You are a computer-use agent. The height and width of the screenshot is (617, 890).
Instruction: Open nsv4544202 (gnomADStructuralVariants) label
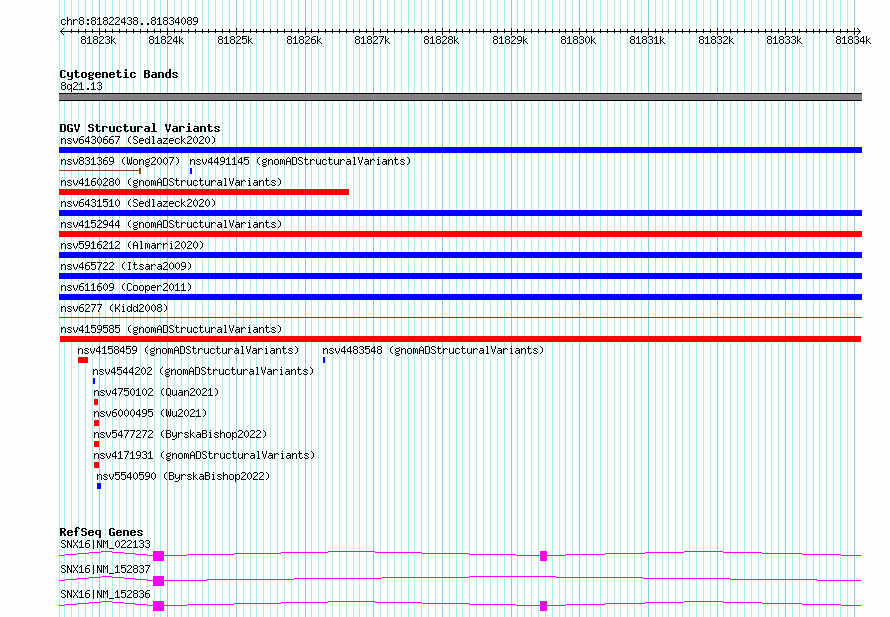[x=203, y=371]
